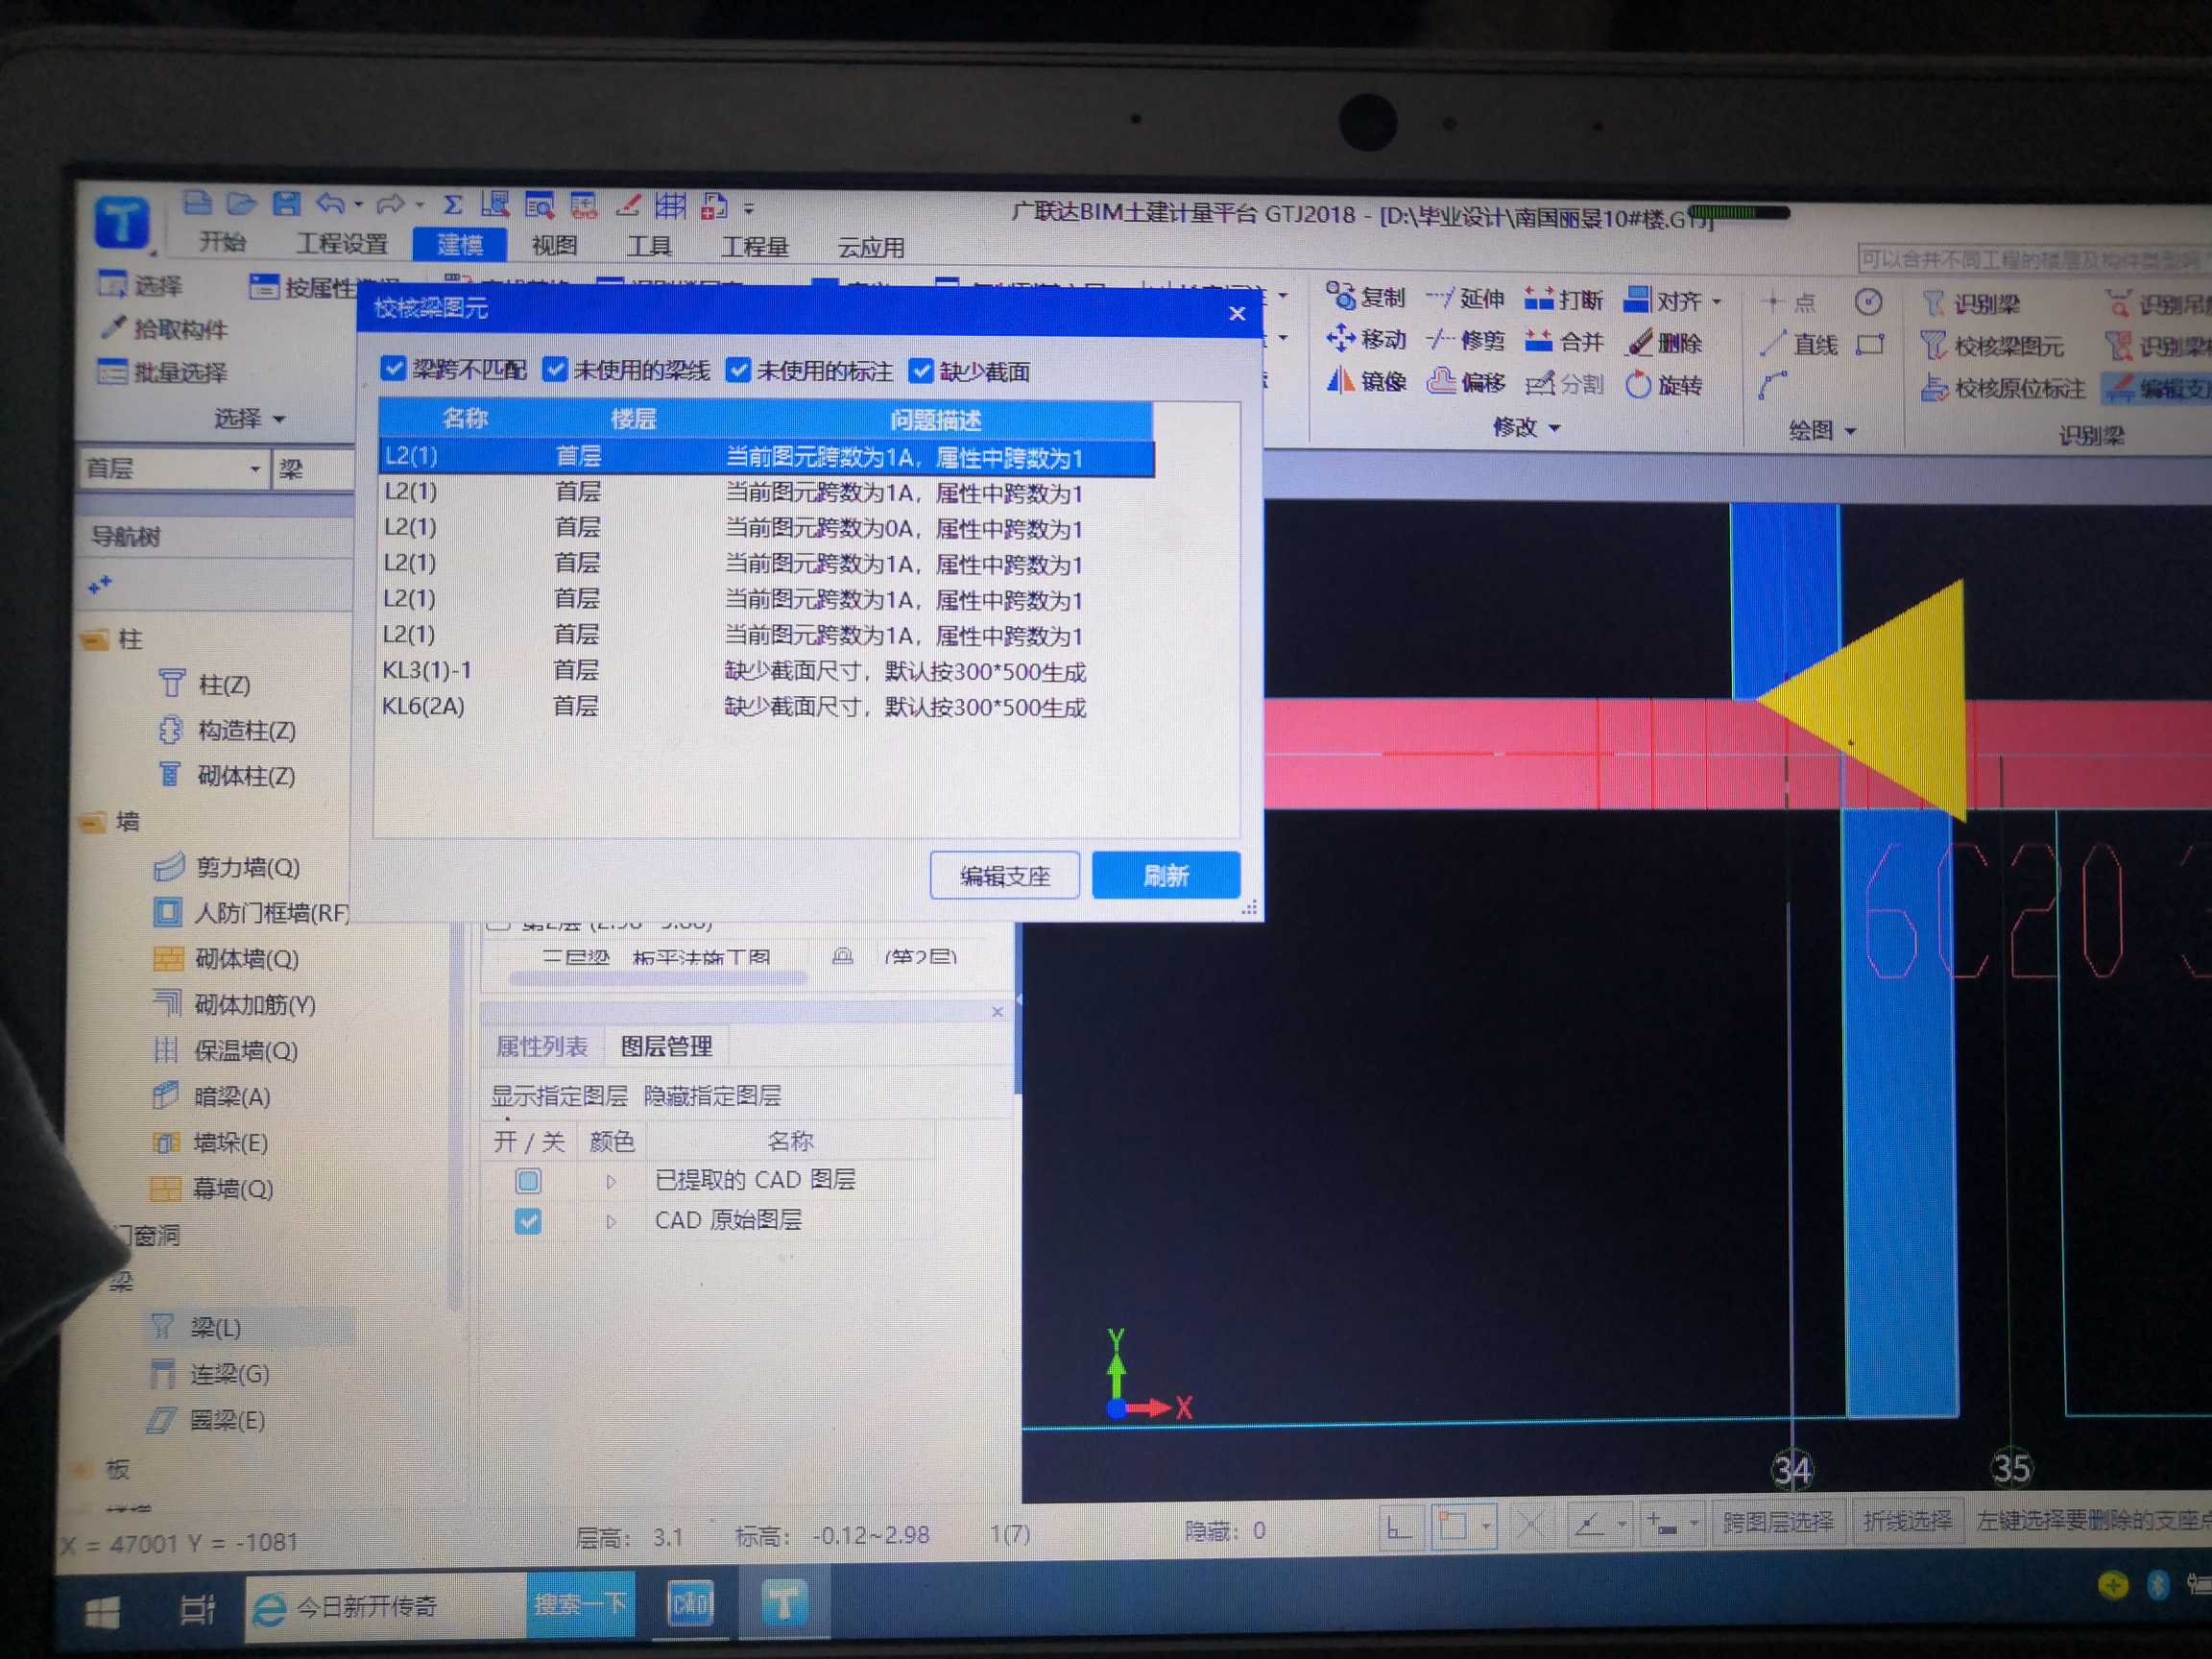The image size is (2212, 1659).
Task: Open the Task View taskbar icon
Action: [197, 1609]
